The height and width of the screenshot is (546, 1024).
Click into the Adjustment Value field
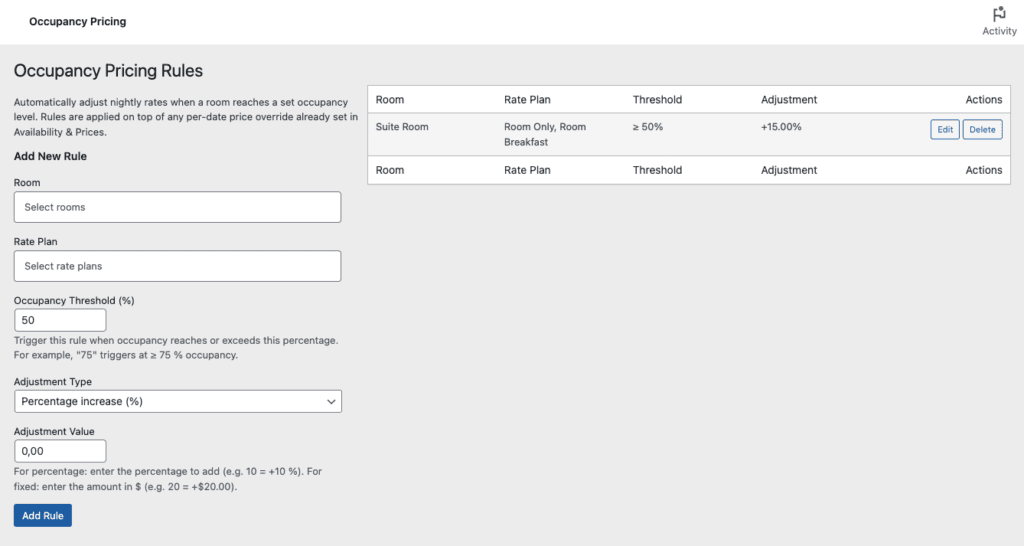pyautogui.click(x=60, y=451)
